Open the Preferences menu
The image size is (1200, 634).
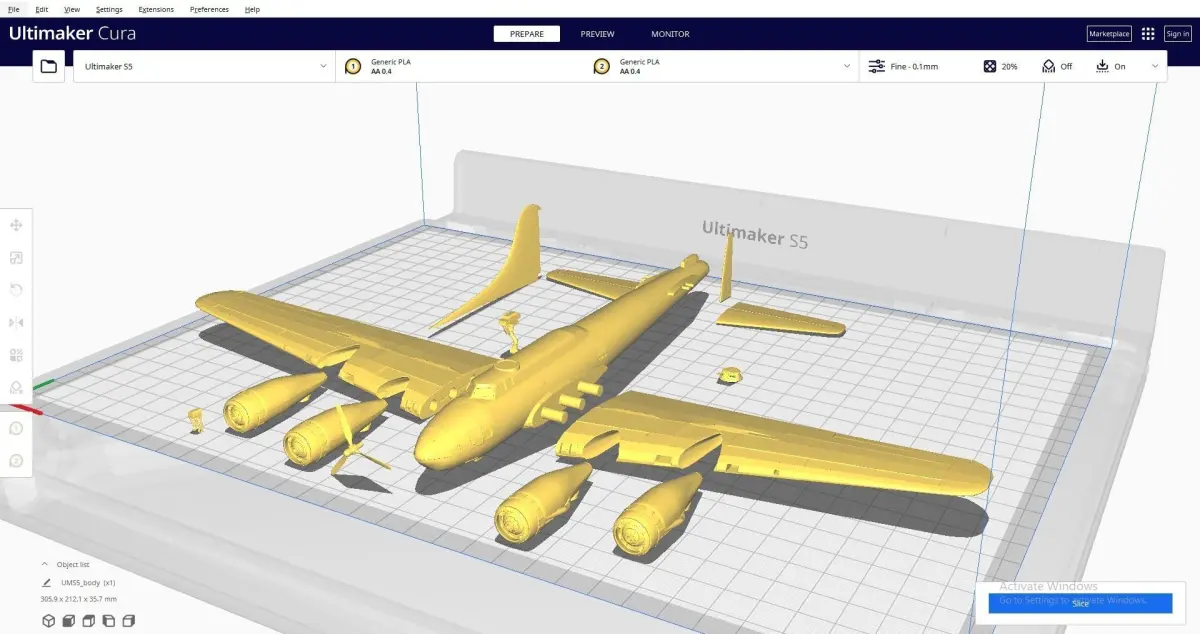(x=209, y=9)
